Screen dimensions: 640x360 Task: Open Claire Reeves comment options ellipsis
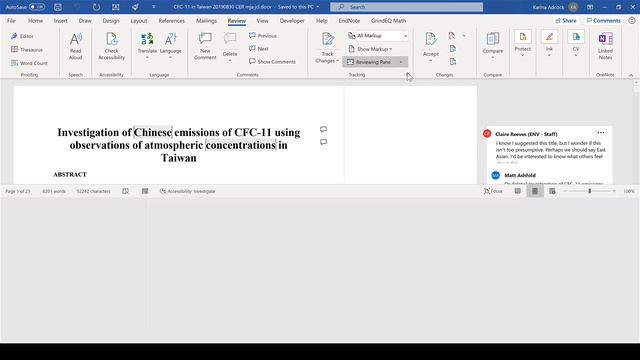[x=601, y=133]
